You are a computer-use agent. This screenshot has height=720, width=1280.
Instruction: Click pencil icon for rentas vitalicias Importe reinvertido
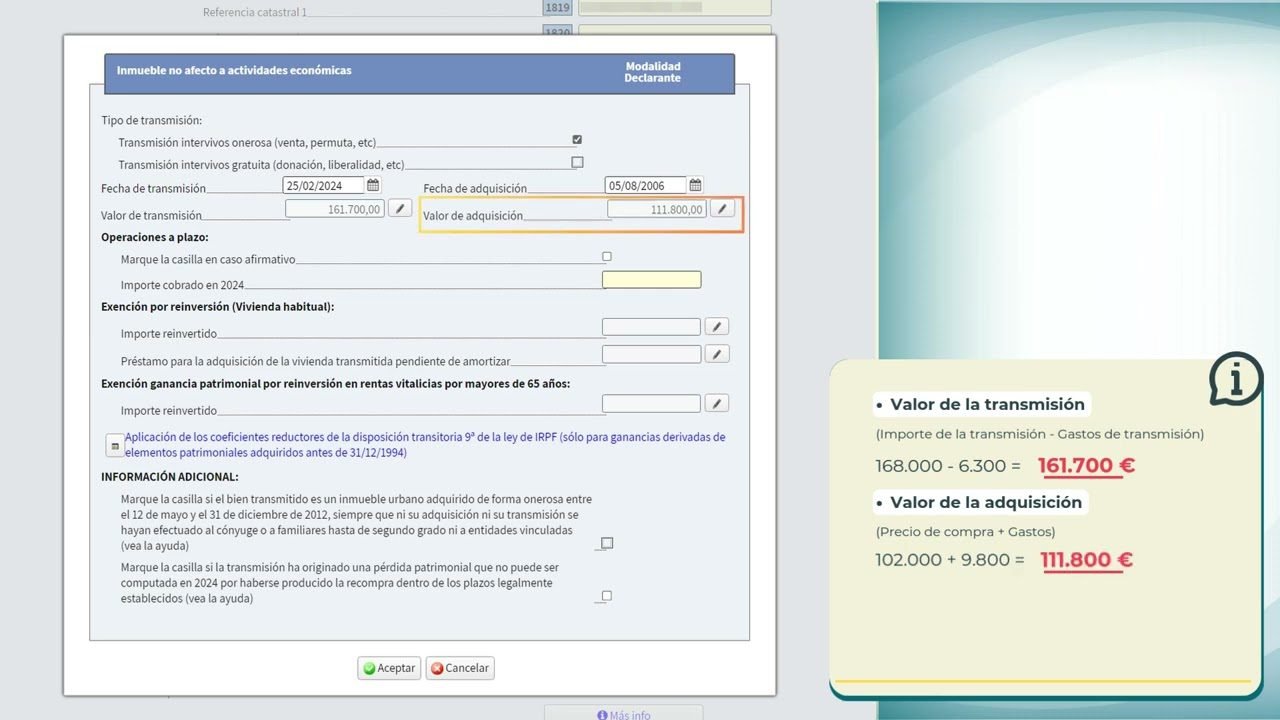pos(717,403)
